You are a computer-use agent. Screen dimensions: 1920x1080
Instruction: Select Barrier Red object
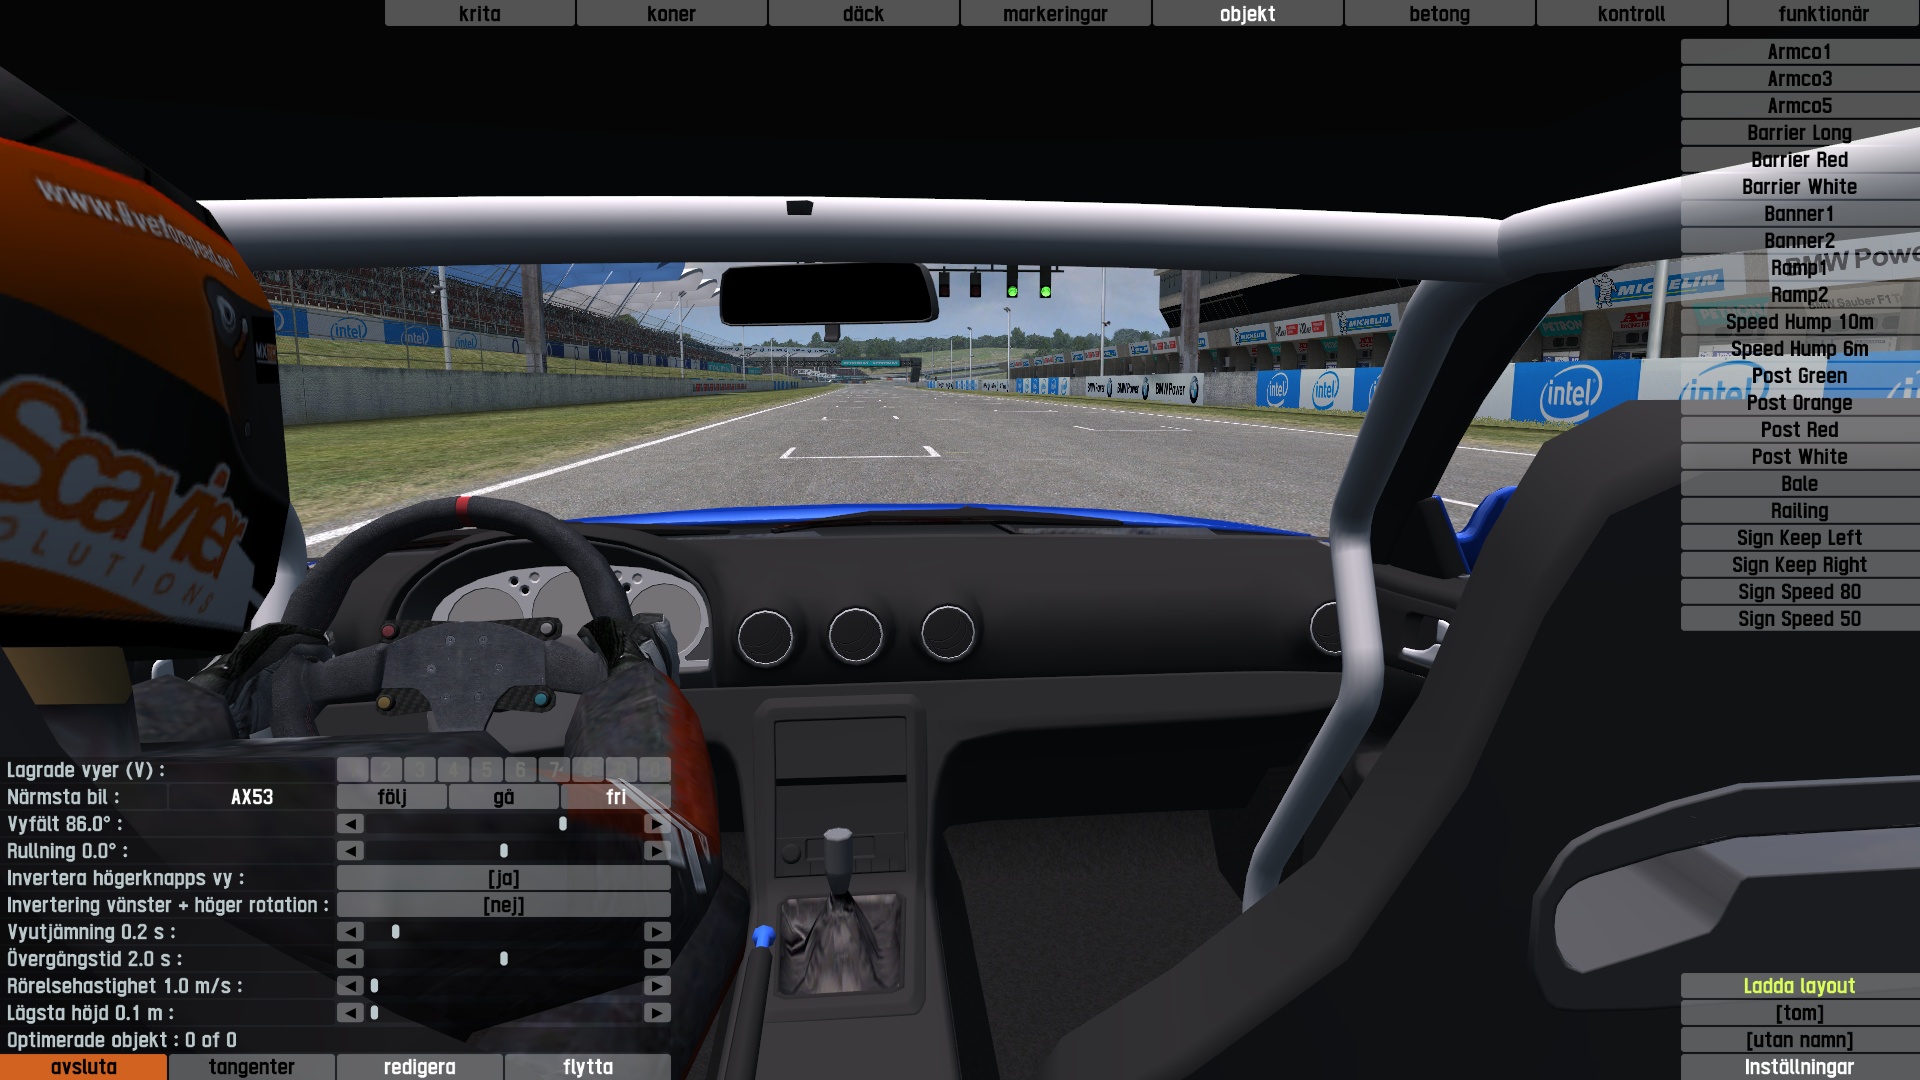tap(1799, 160)
